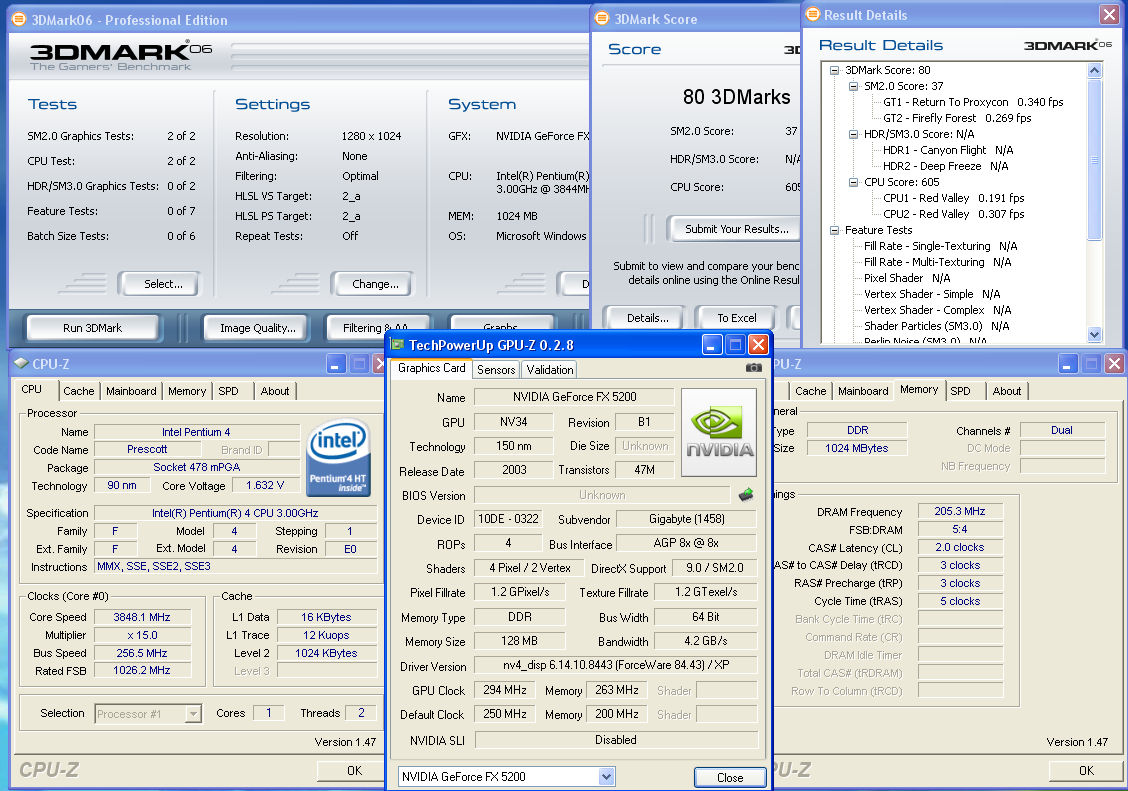The image size is (1128, 791).
Task: Click the Details... button in 3DMark Score
Action: coord(647,318)
